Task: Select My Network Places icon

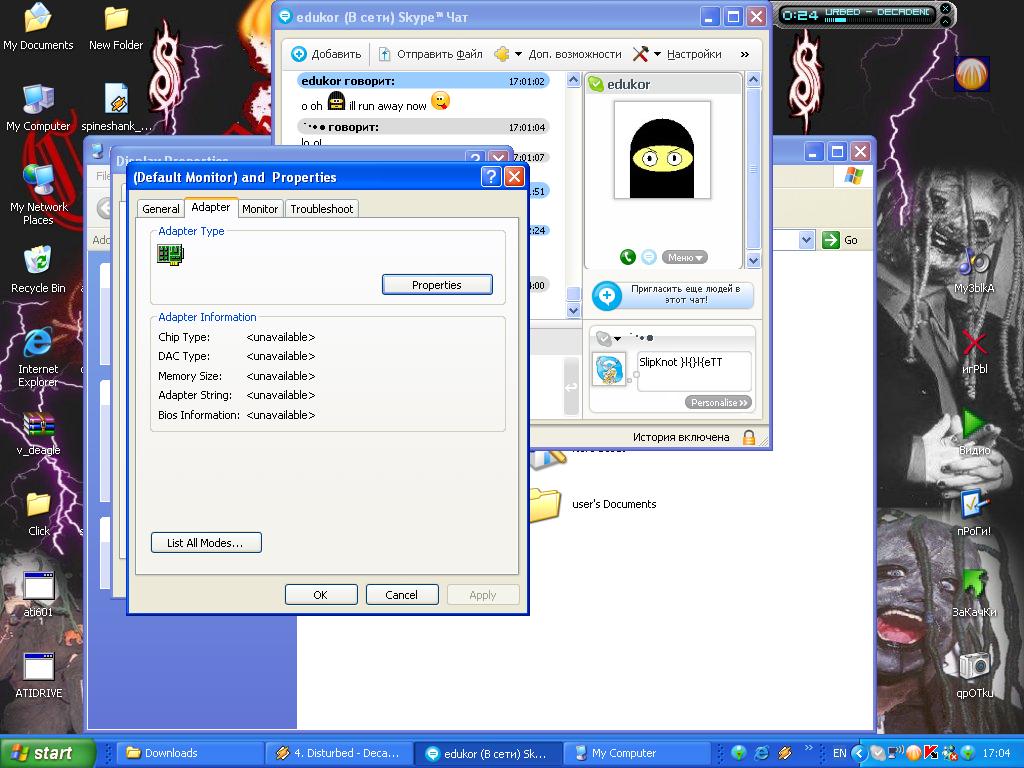Action: click(x=38, y=195)
